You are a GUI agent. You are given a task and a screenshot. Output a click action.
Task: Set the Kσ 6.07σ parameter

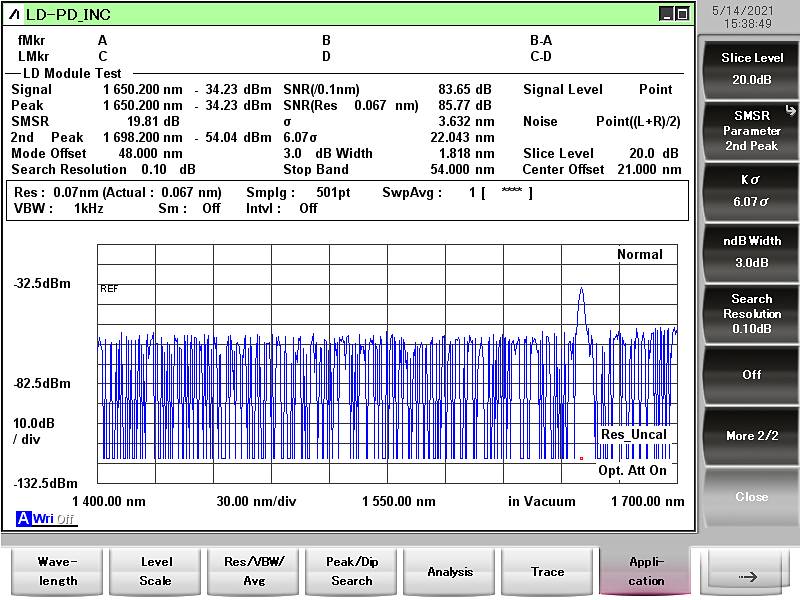point(751,191)
